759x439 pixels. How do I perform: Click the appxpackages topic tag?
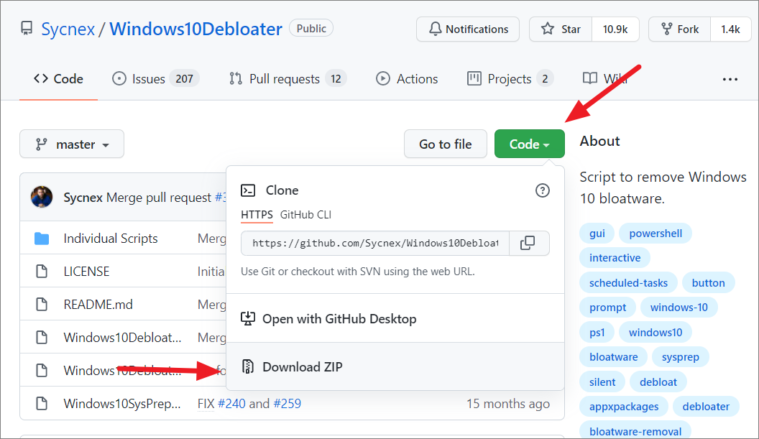[624, 407]
